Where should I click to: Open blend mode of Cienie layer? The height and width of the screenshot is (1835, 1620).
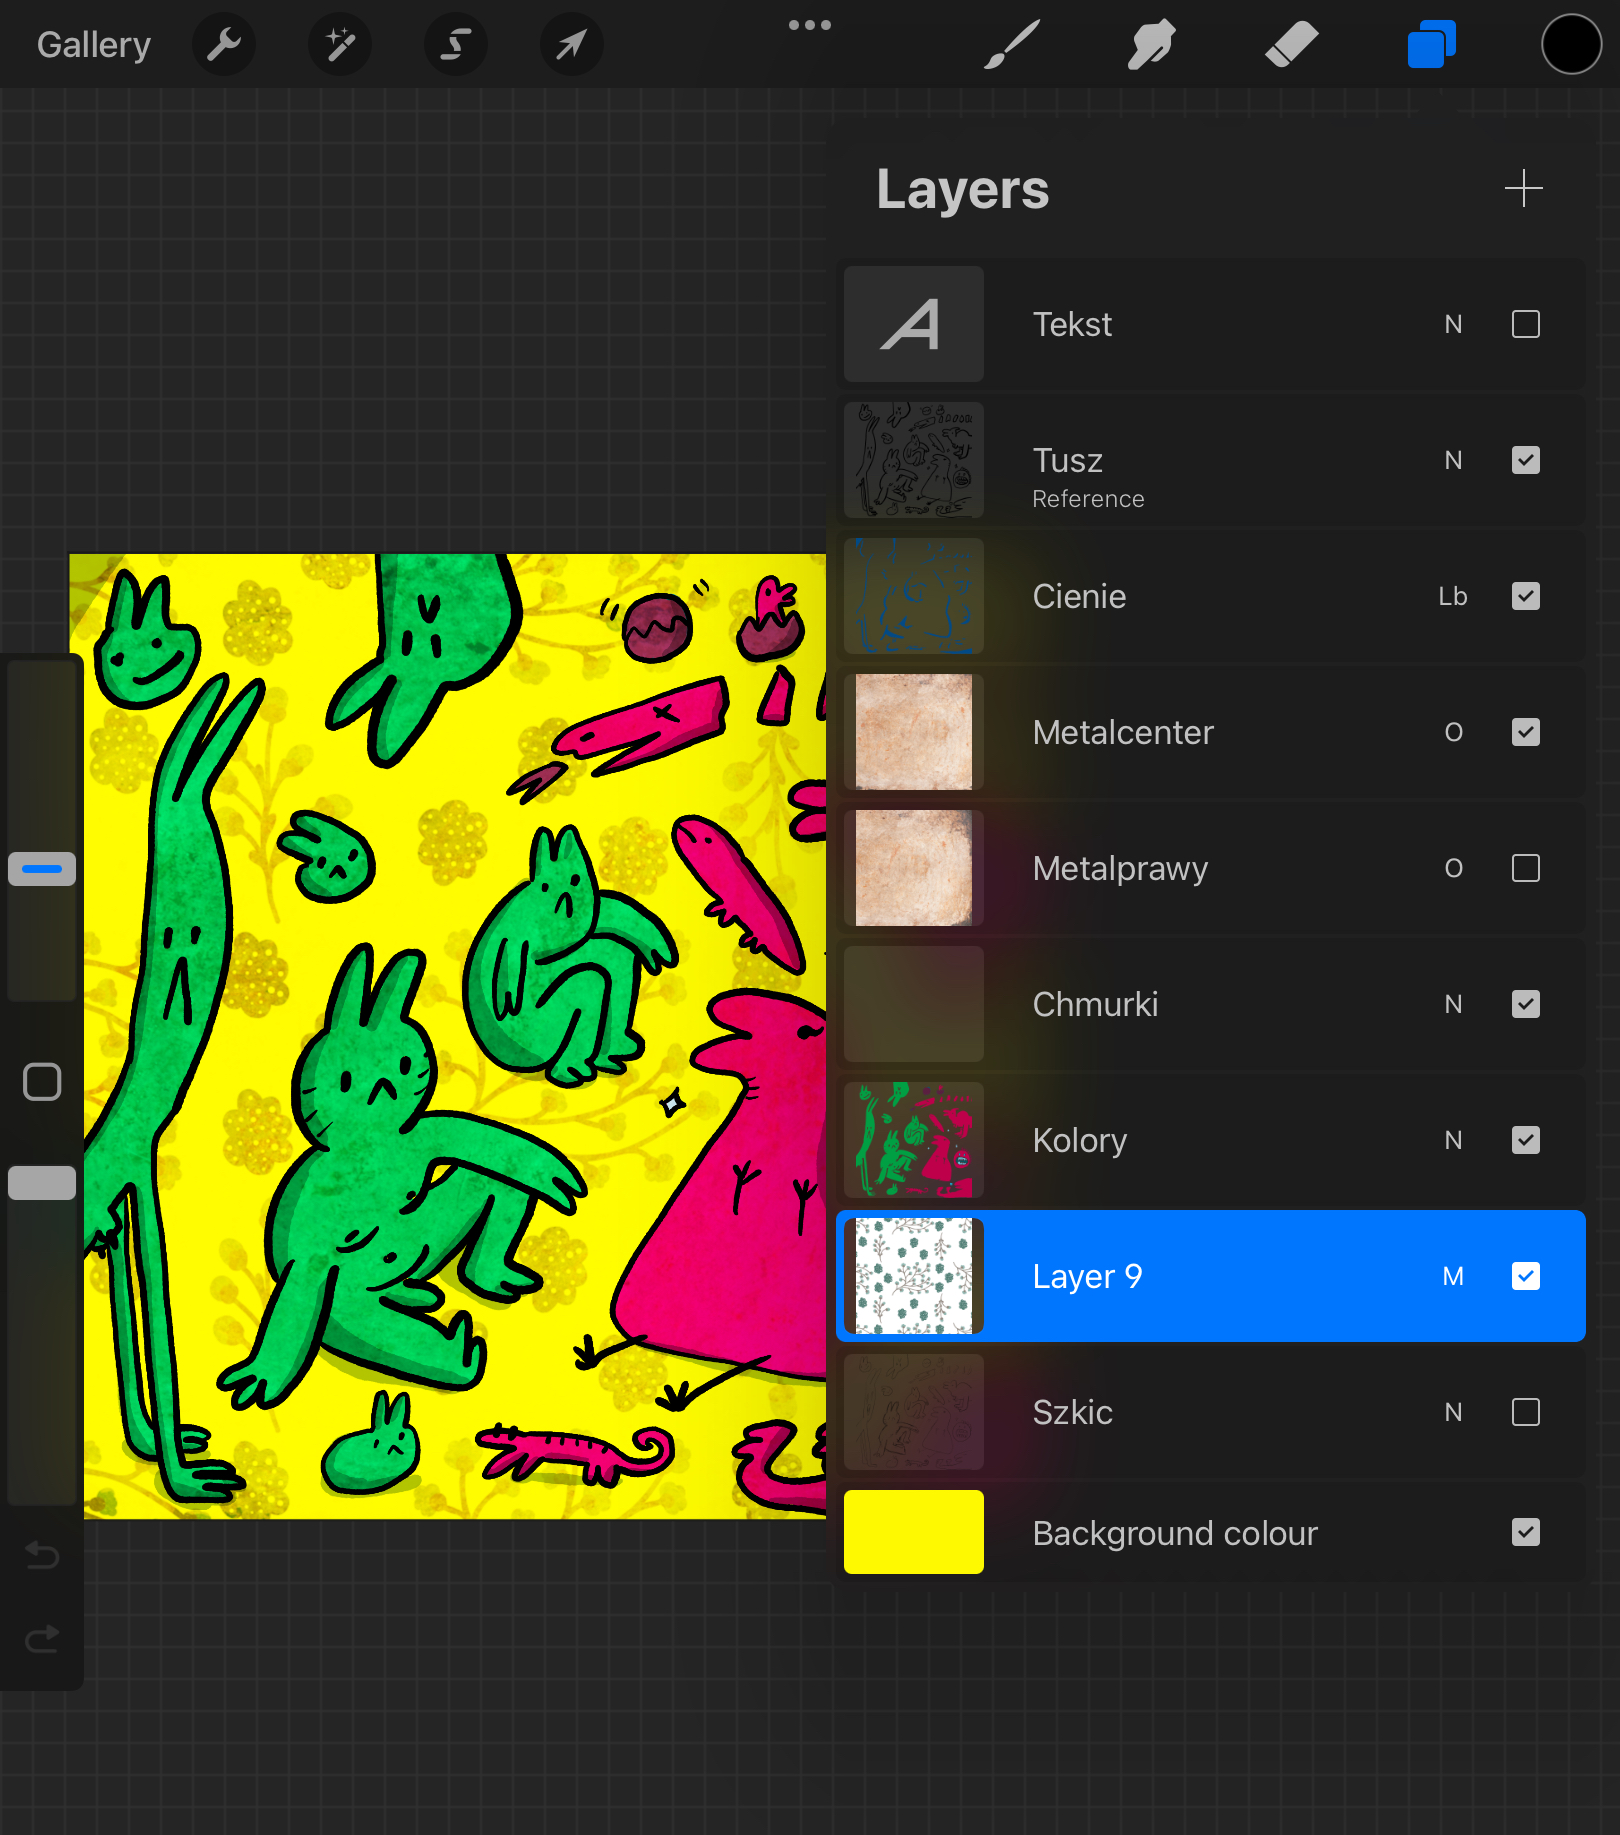click(1452, 597)
